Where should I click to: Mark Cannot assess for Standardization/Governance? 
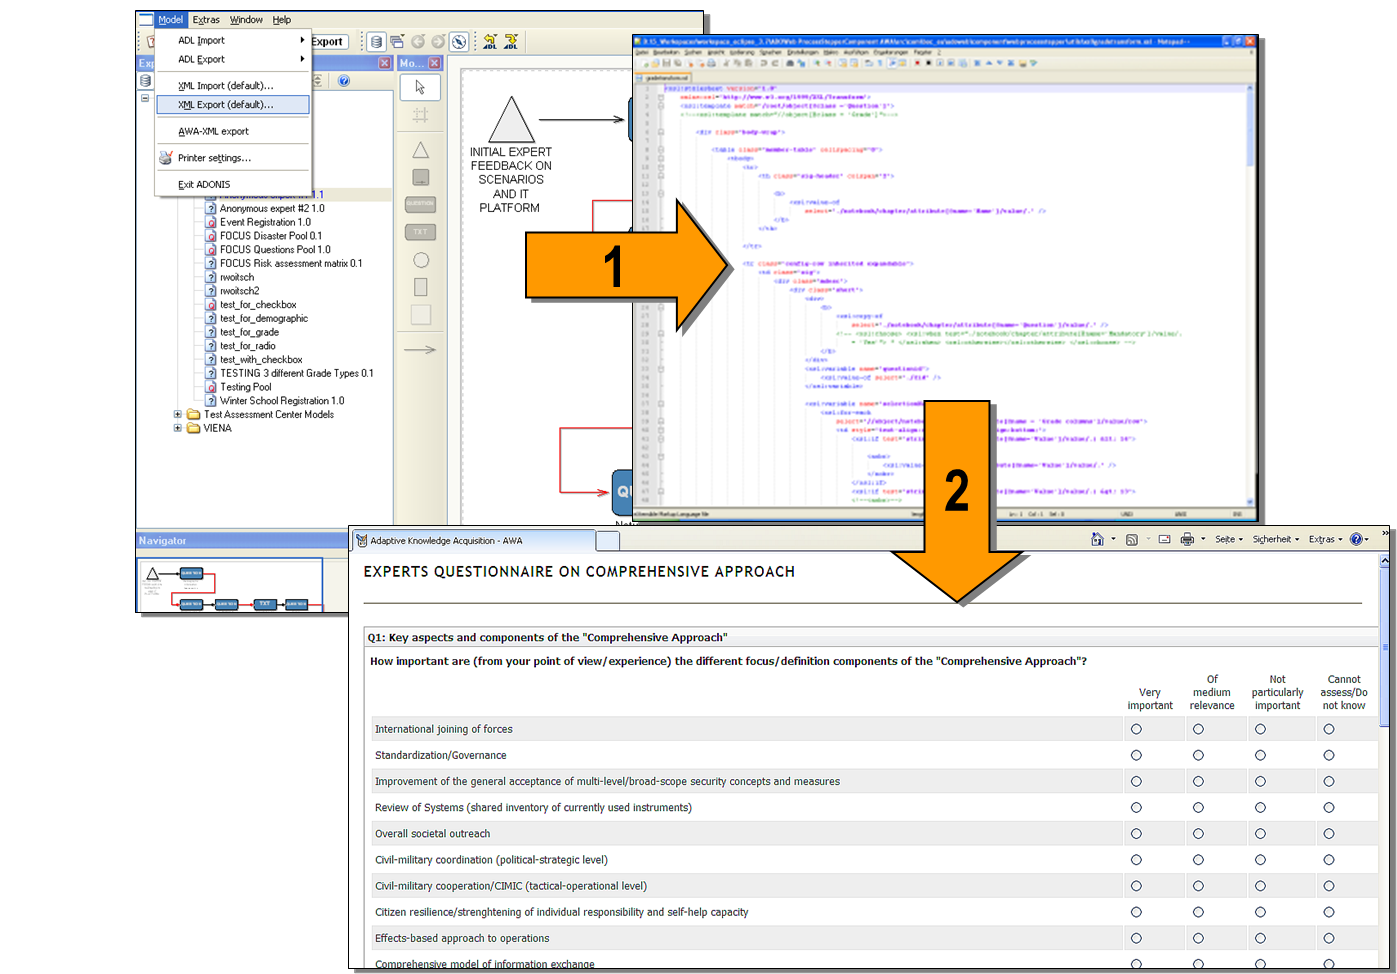click(1328, 755)
